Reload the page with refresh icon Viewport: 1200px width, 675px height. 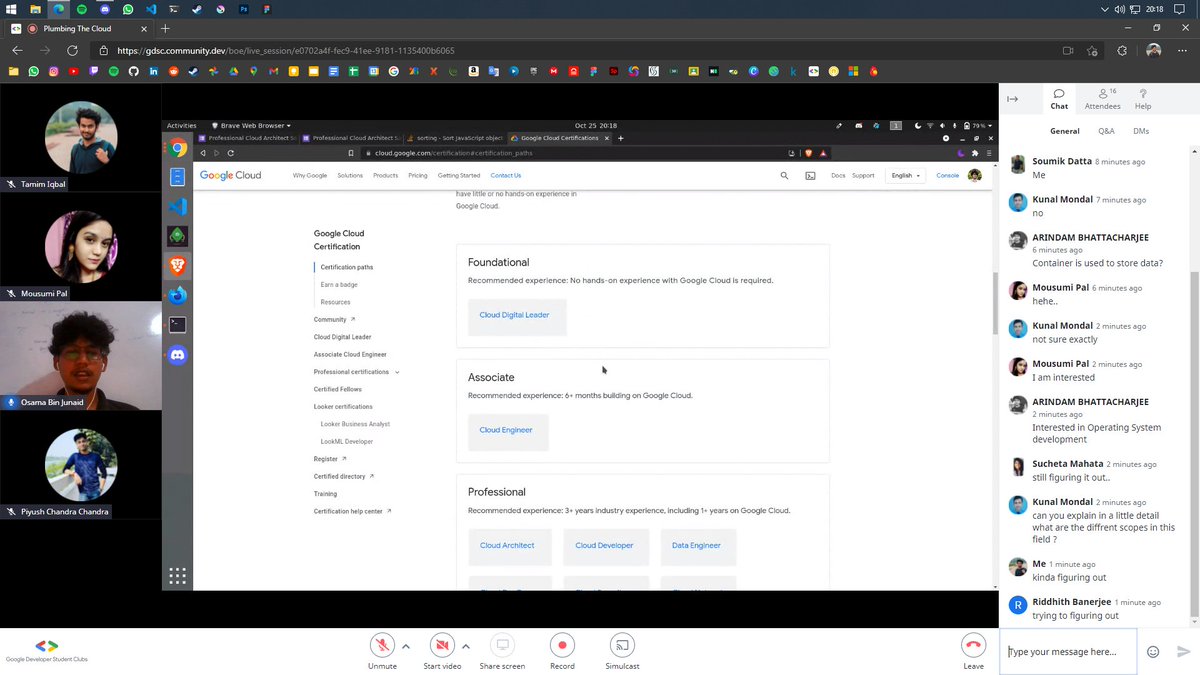pos(72,50)
